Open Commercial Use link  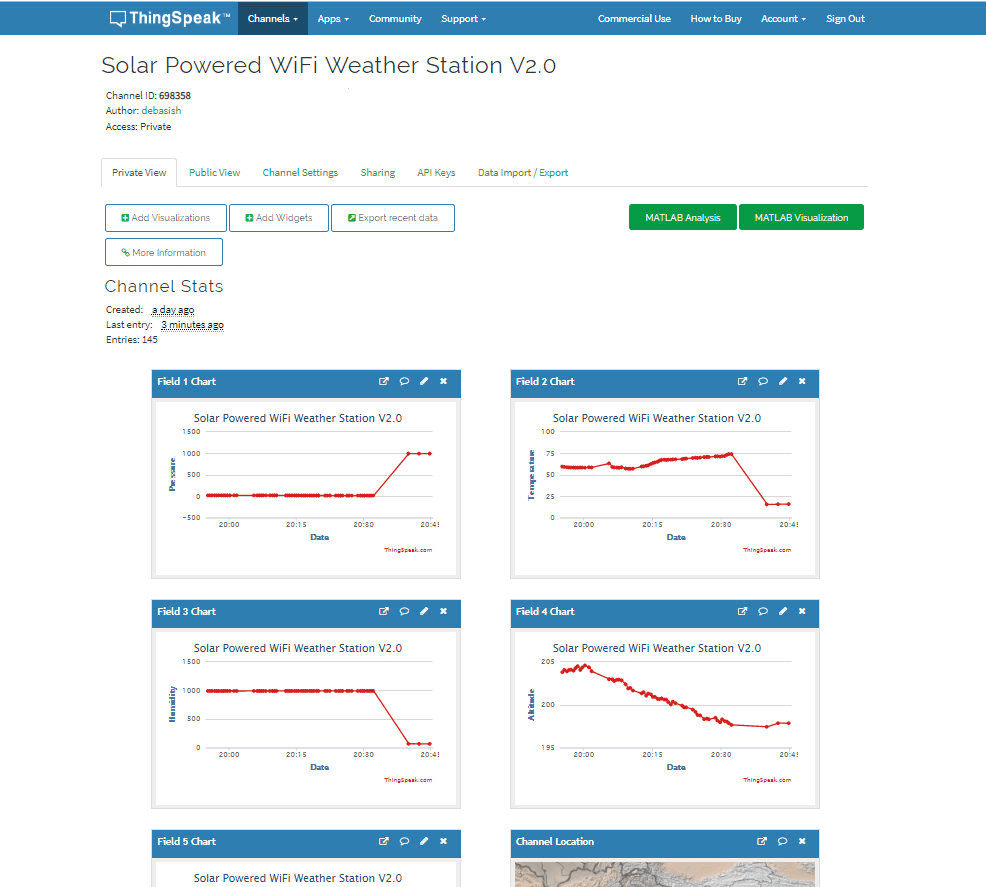click(634, 18)
